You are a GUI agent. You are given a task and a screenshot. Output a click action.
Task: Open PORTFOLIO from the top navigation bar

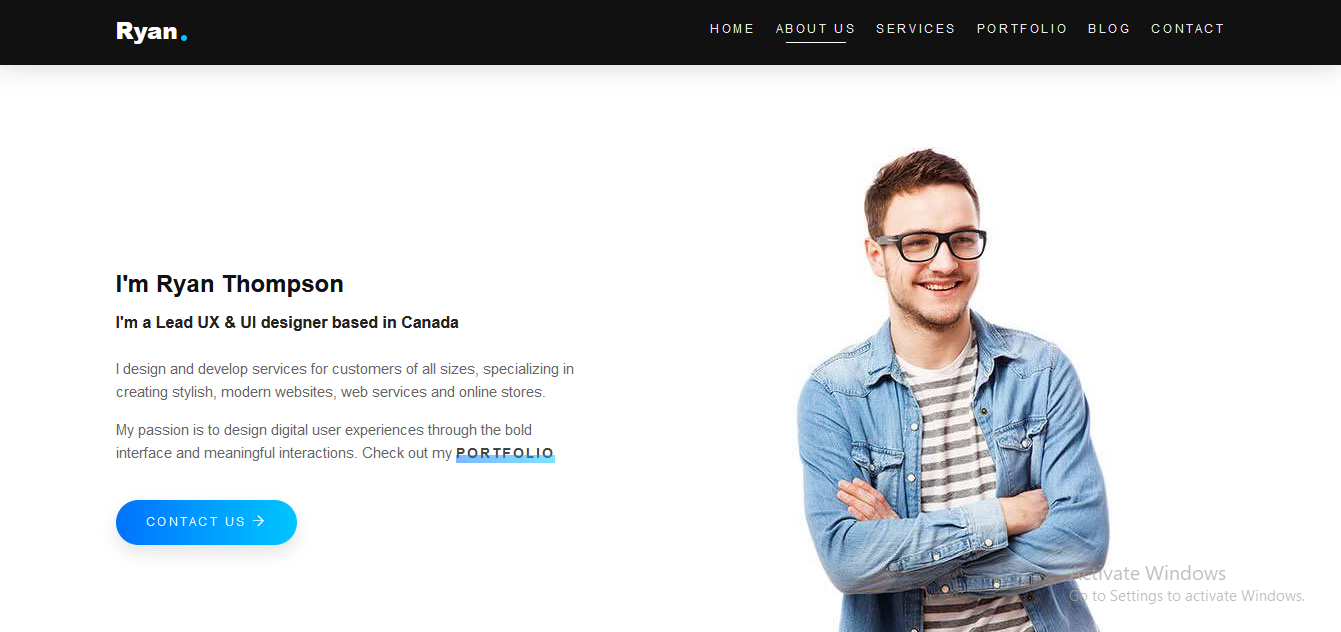point(1022,29)
